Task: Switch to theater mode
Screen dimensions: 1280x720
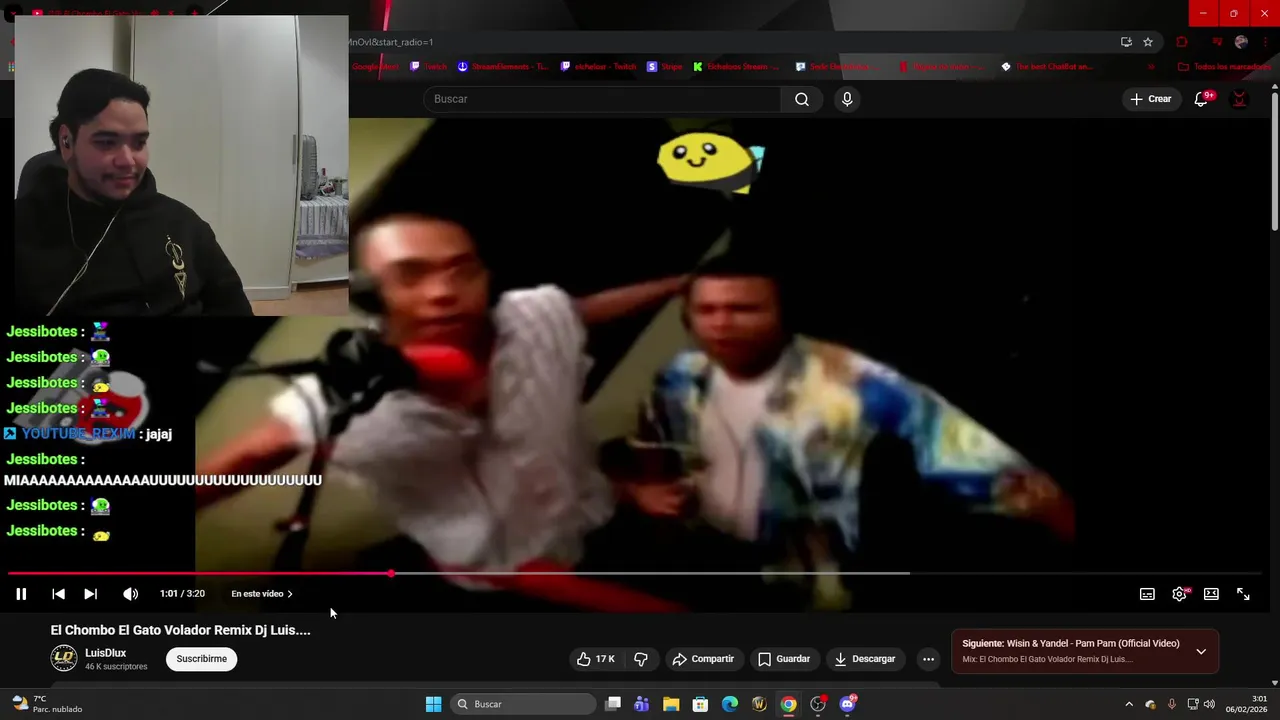Action: 1211,594
